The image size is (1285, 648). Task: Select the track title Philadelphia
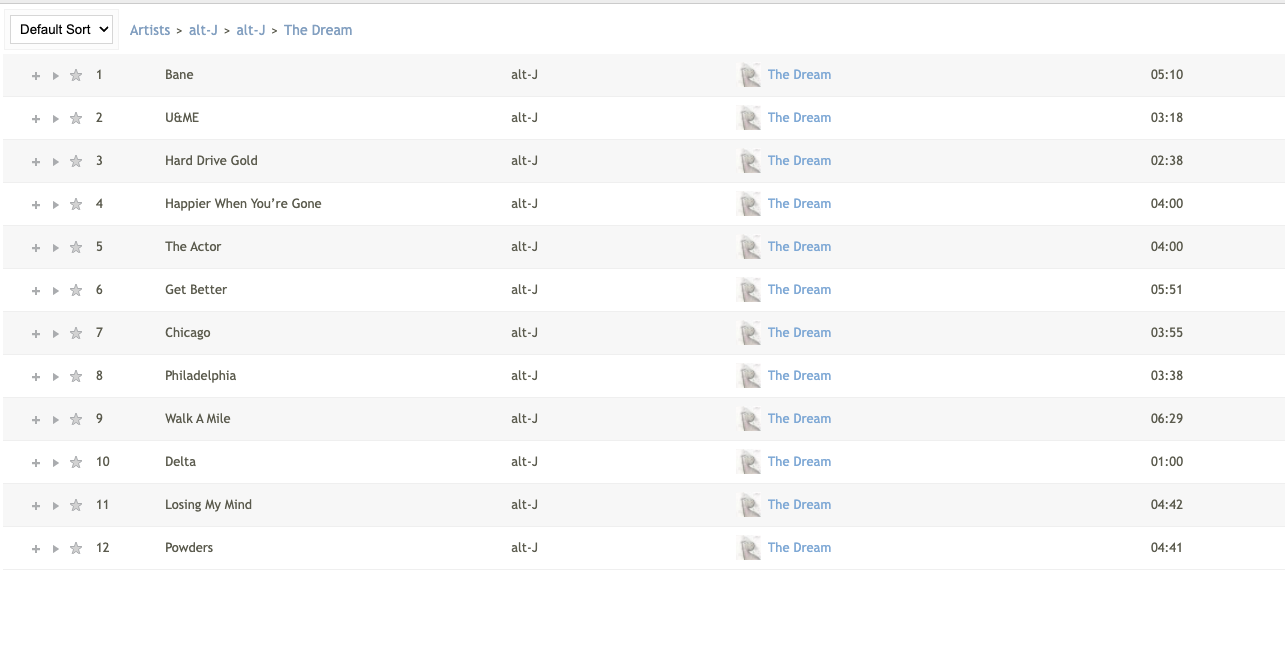(x=200, y=376)
